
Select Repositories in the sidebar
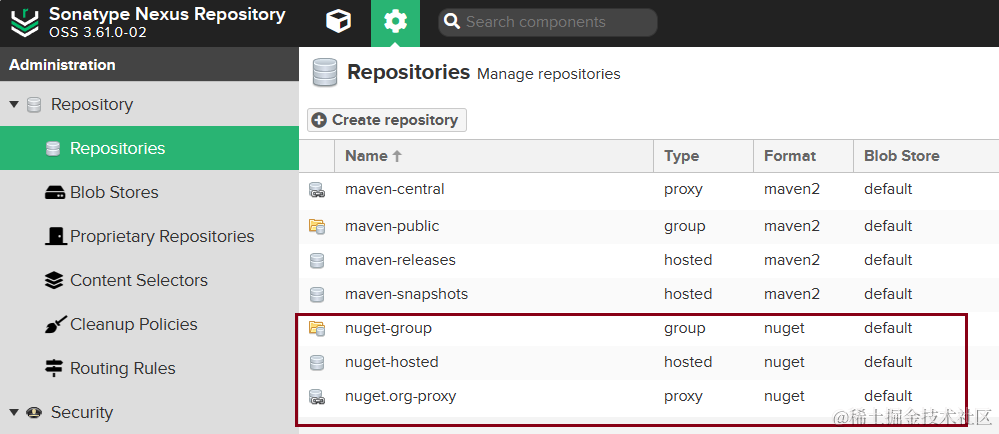pyautogui.click(x=149, y=148)
